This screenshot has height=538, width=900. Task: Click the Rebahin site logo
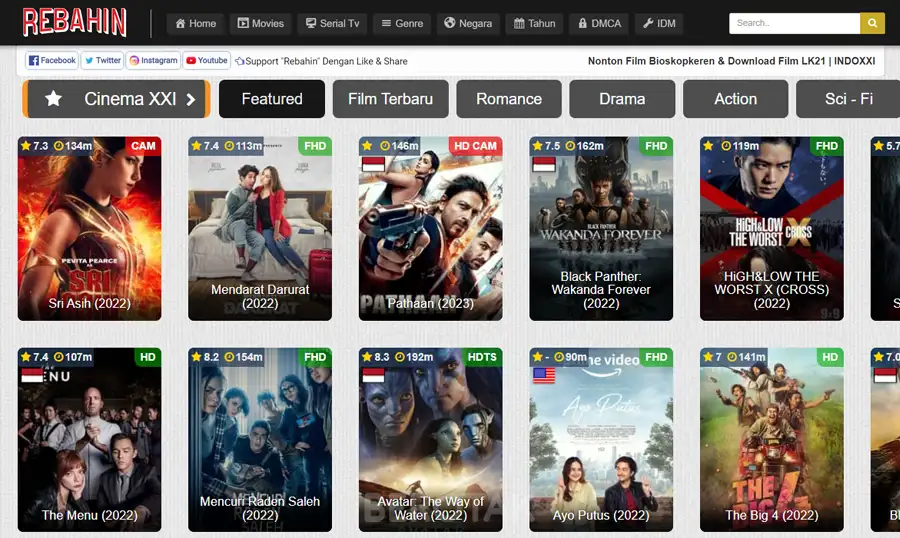75,22
